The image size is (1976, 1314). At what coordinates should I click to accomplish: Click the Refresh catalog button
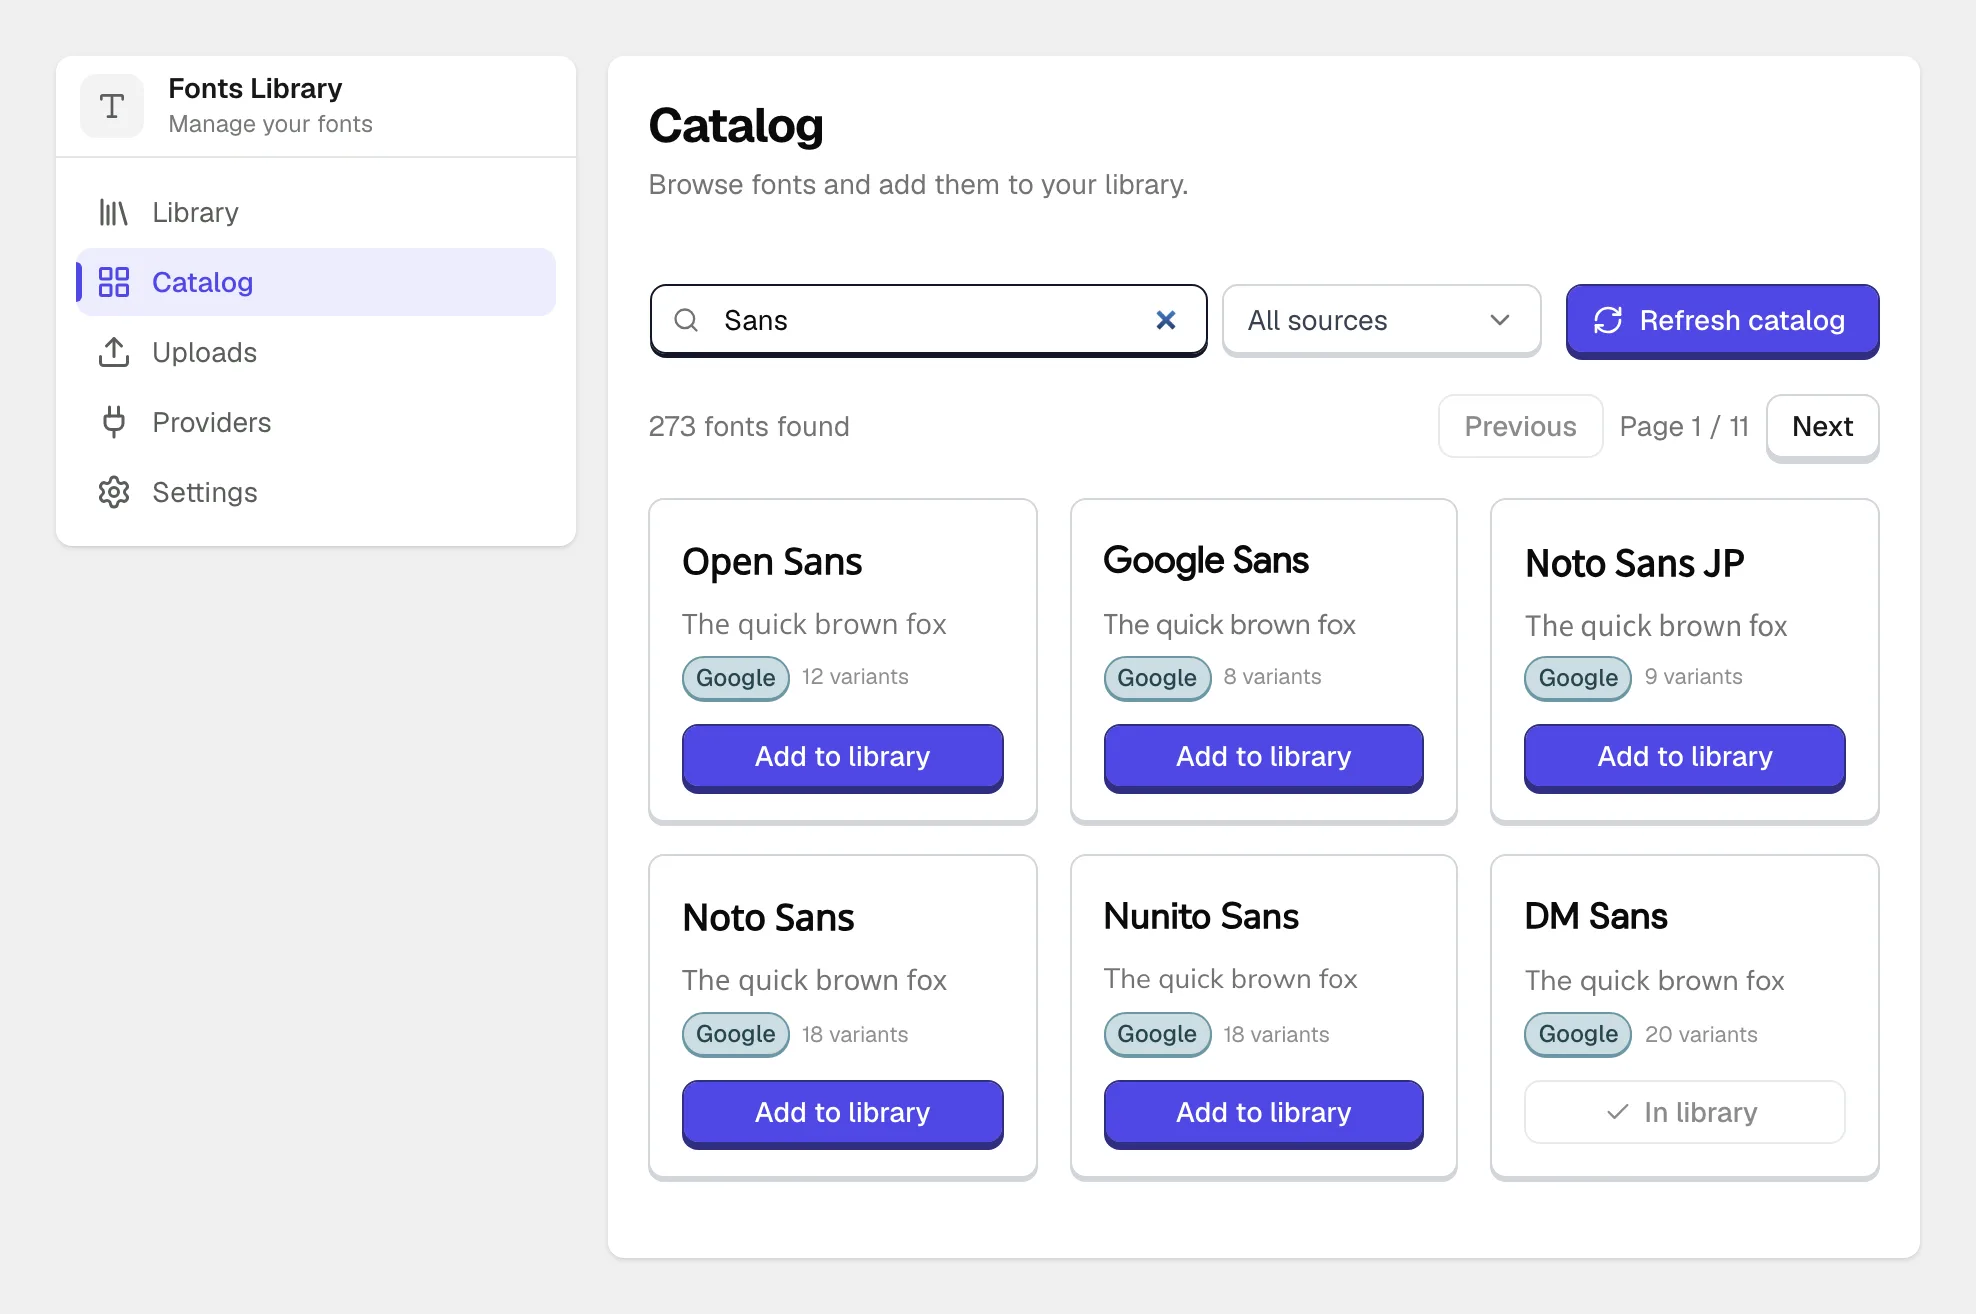1722,320
